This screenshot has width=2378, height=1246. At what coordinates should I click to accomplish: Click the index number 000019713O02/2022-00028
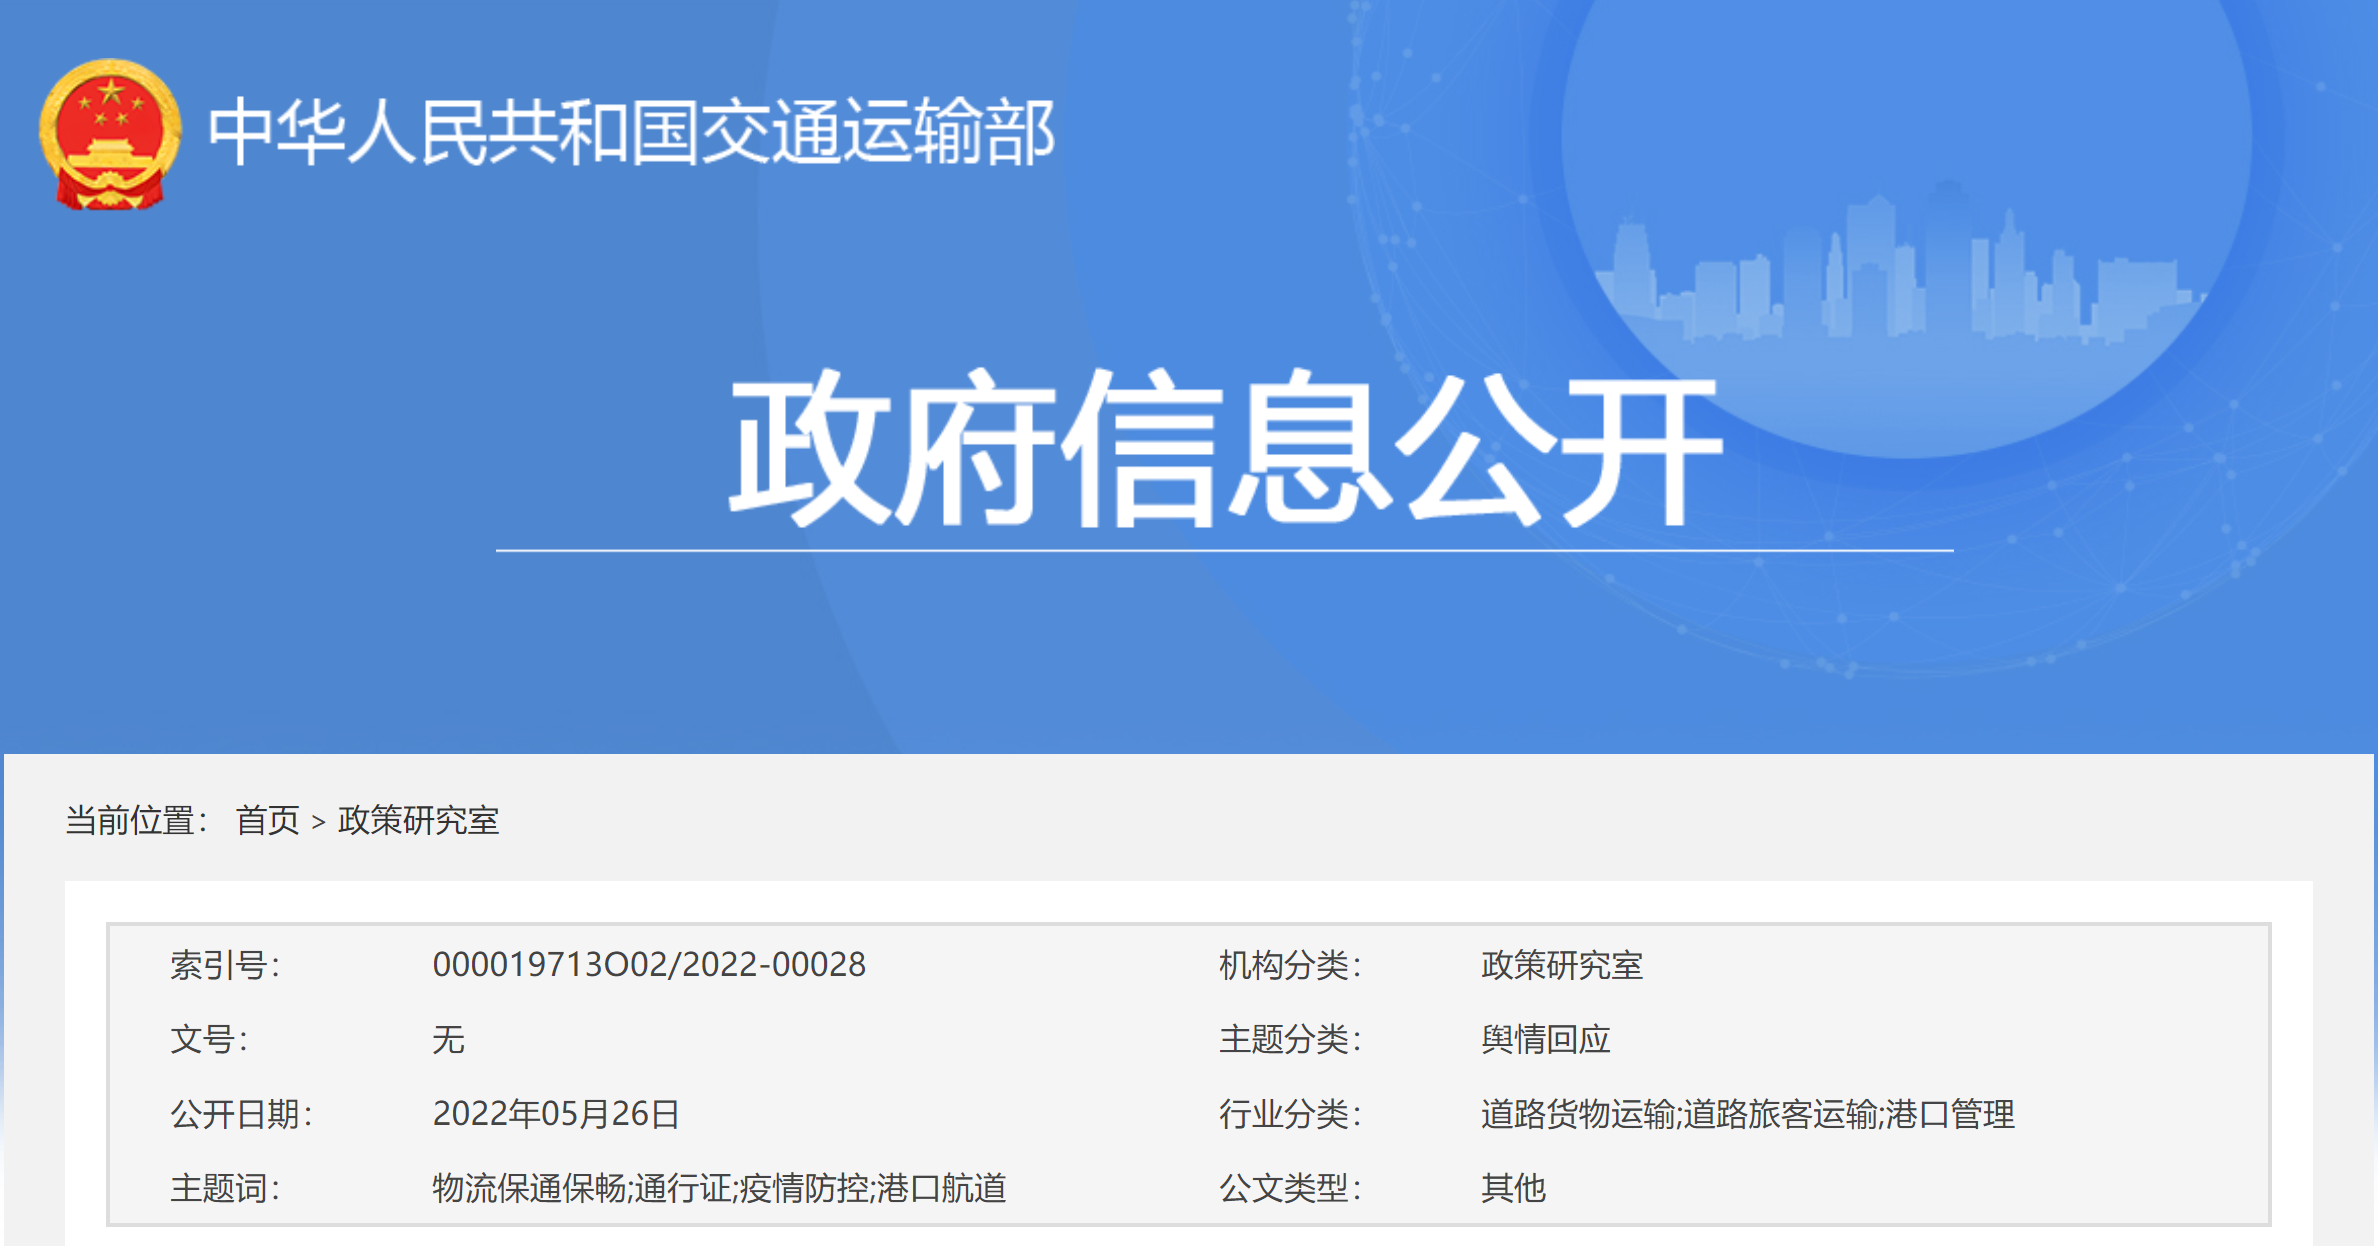point(649,965)
